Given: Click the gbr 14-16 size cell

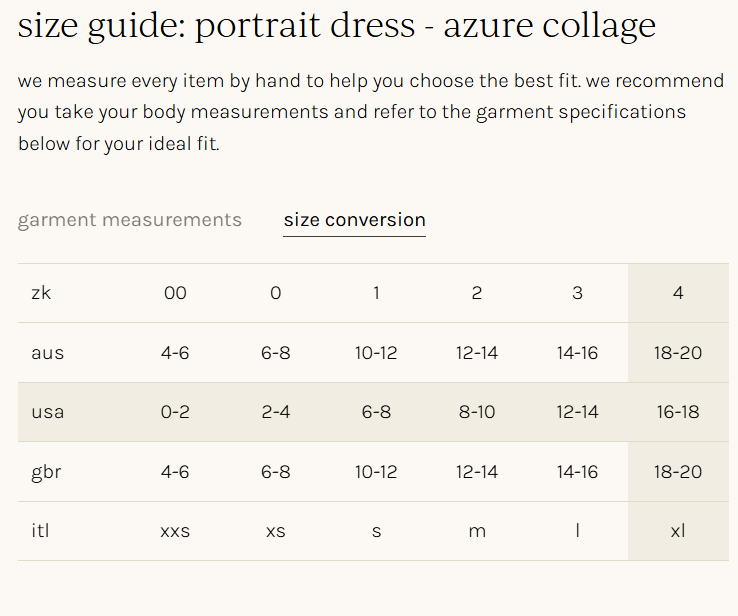Looking at the screenshot, I should (x=577, y=472).
